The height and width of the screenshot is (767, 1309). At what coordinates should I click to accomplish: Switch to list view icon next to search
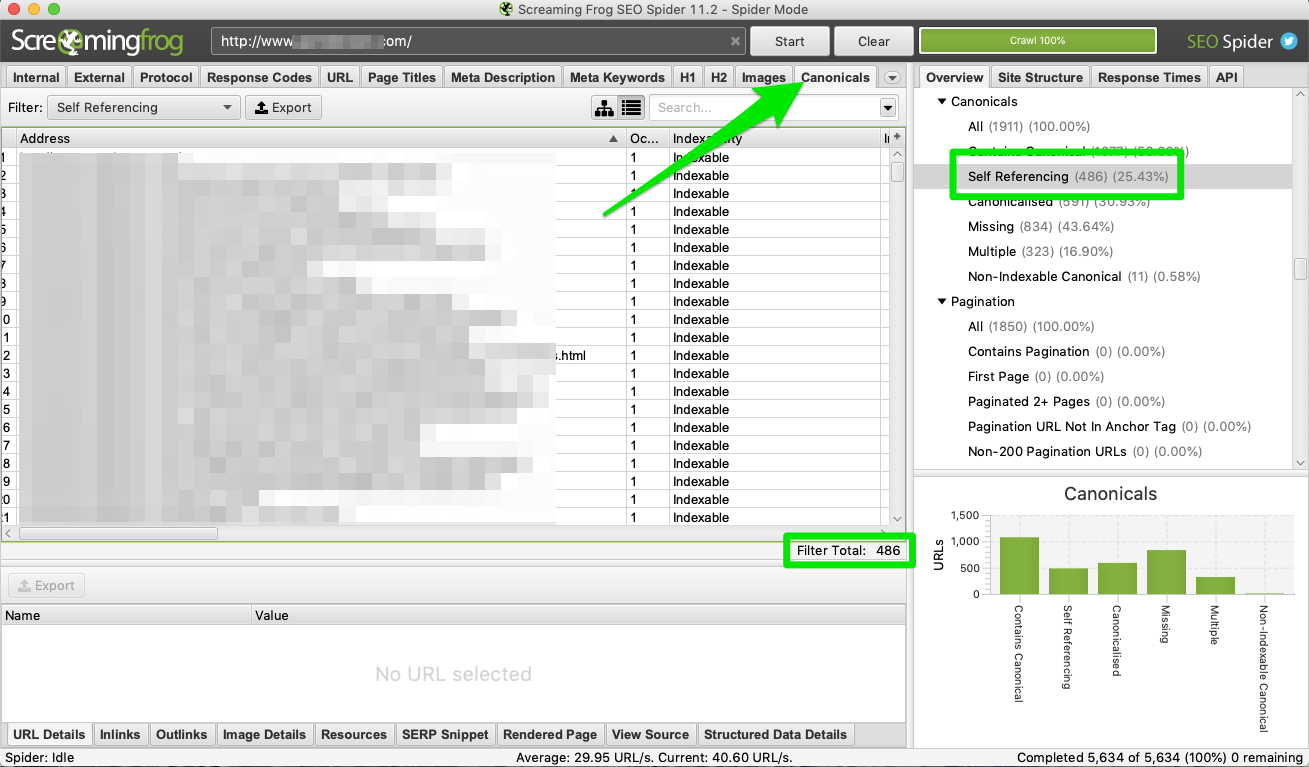point(633,107)
